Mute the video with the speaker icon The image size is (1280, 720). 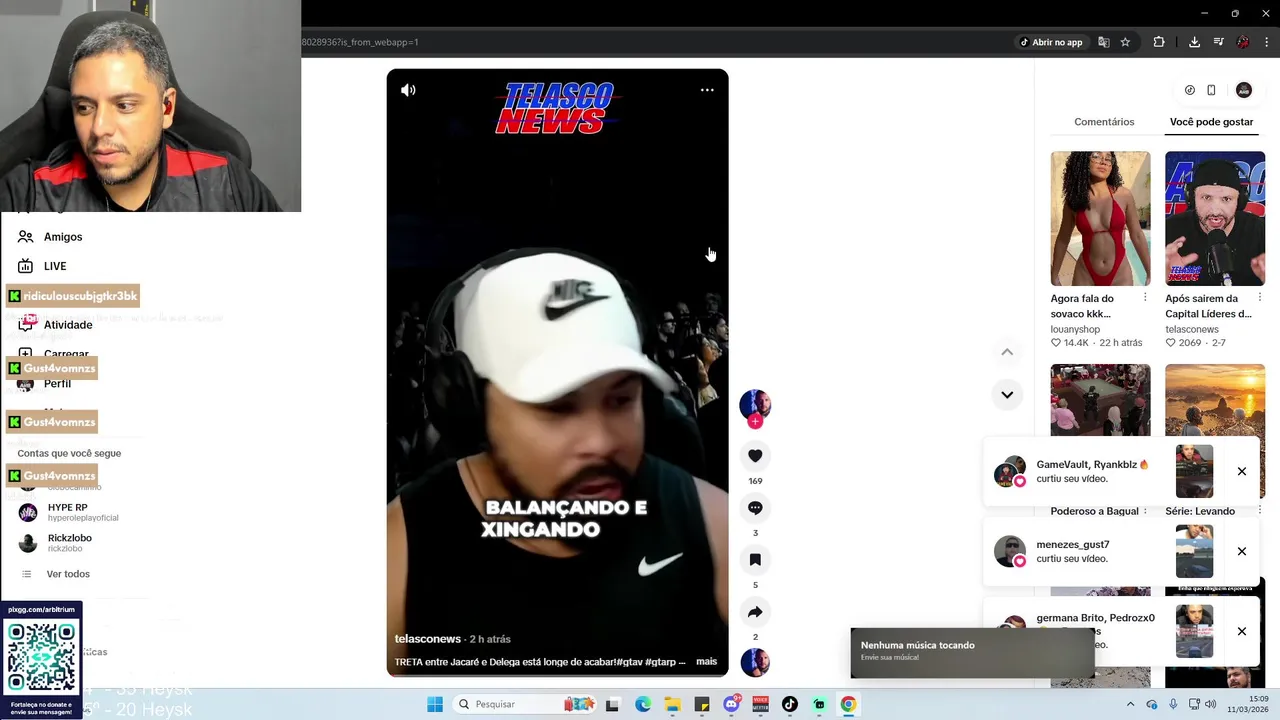click(408, 90)
